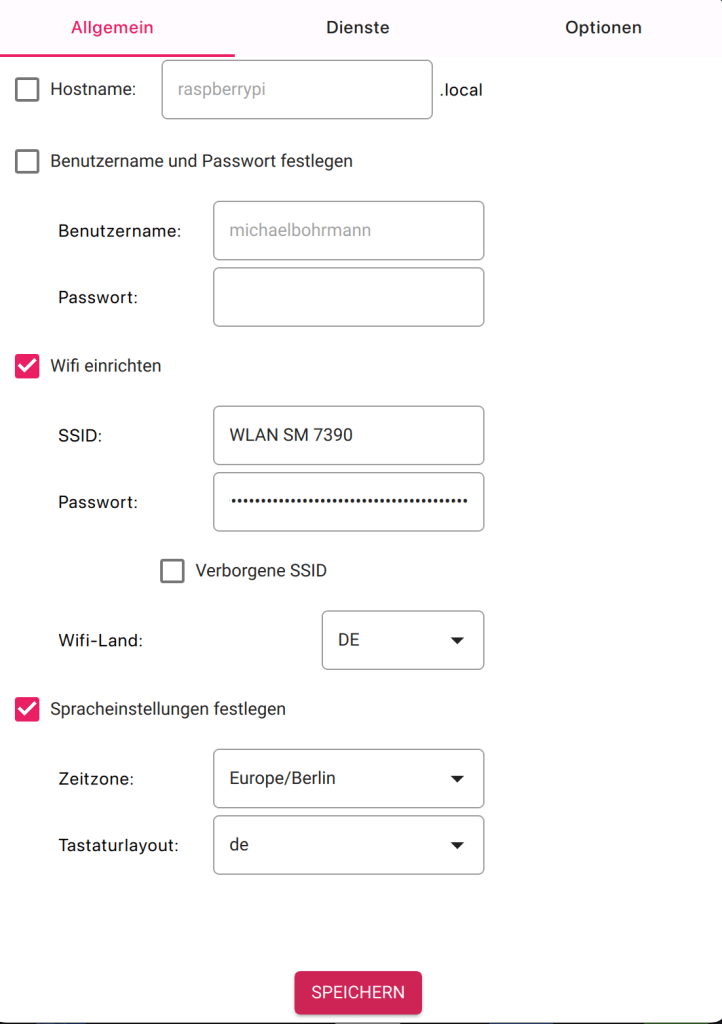Tick Benutzername und Passwort festlegen checkbox
The width and height of the screenshot is (722, 1024).
point(27,161)
